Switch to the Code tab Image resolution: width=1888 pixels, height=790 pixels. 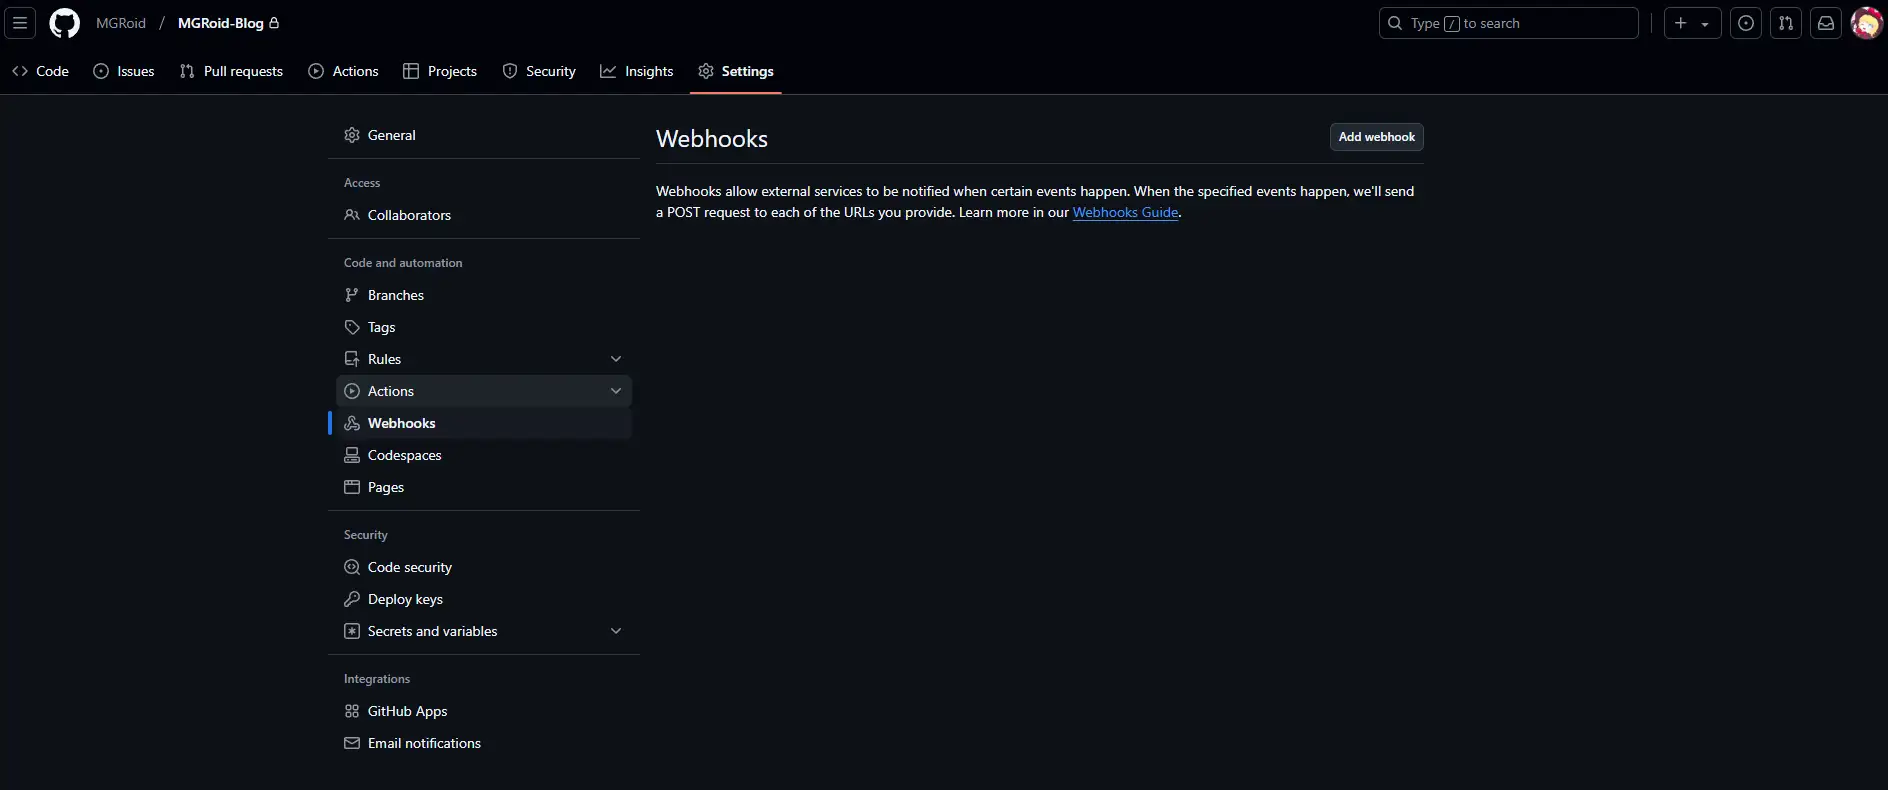(41, 71)
